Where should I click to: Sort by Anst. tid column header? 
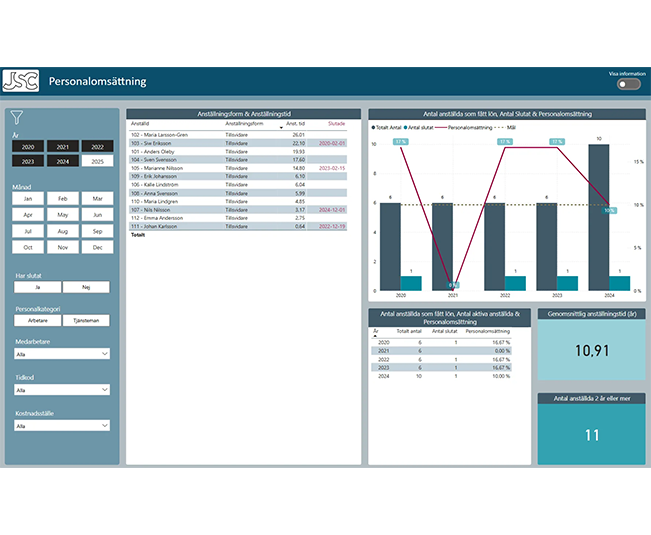click(x=295, y=124)
